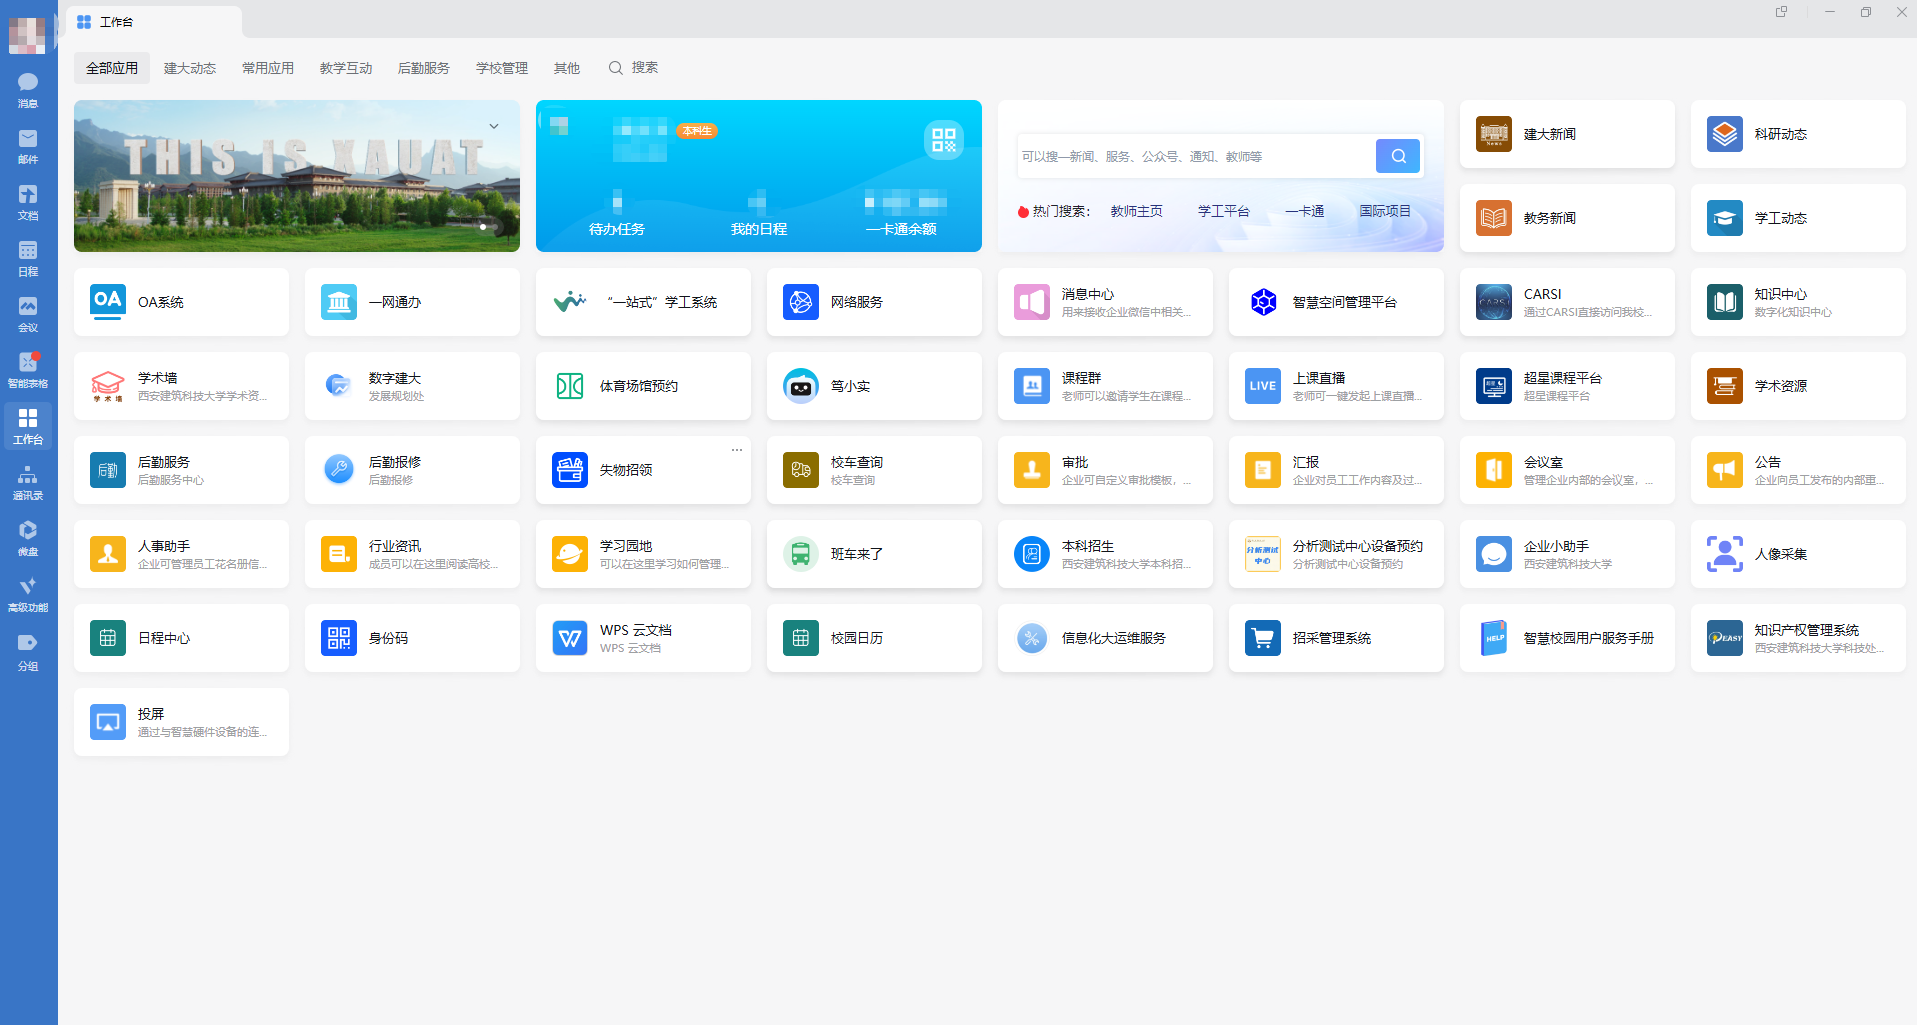Viewport: 1917px width, 1025px height.
Task: Open the 邮件 icon in the sidebar
Action: (27, 144)
